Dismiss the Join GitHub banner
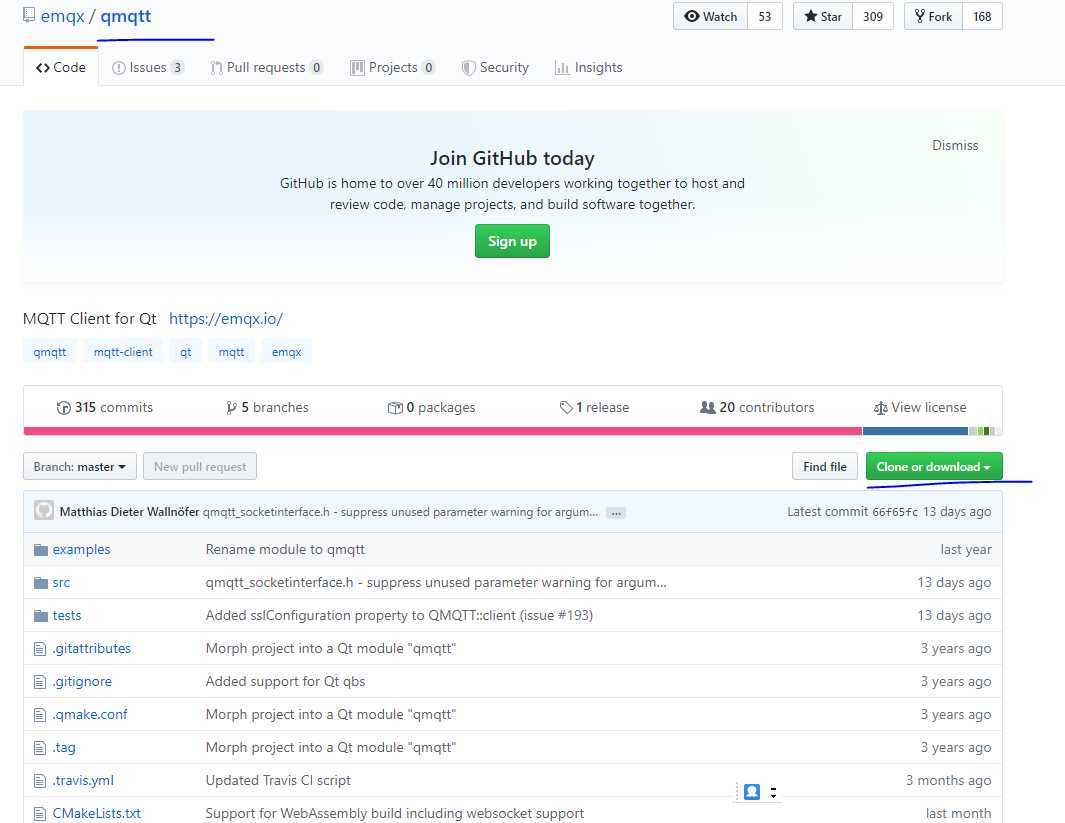The width and height of the screenshot is (1065, 823). coord(955,145)
